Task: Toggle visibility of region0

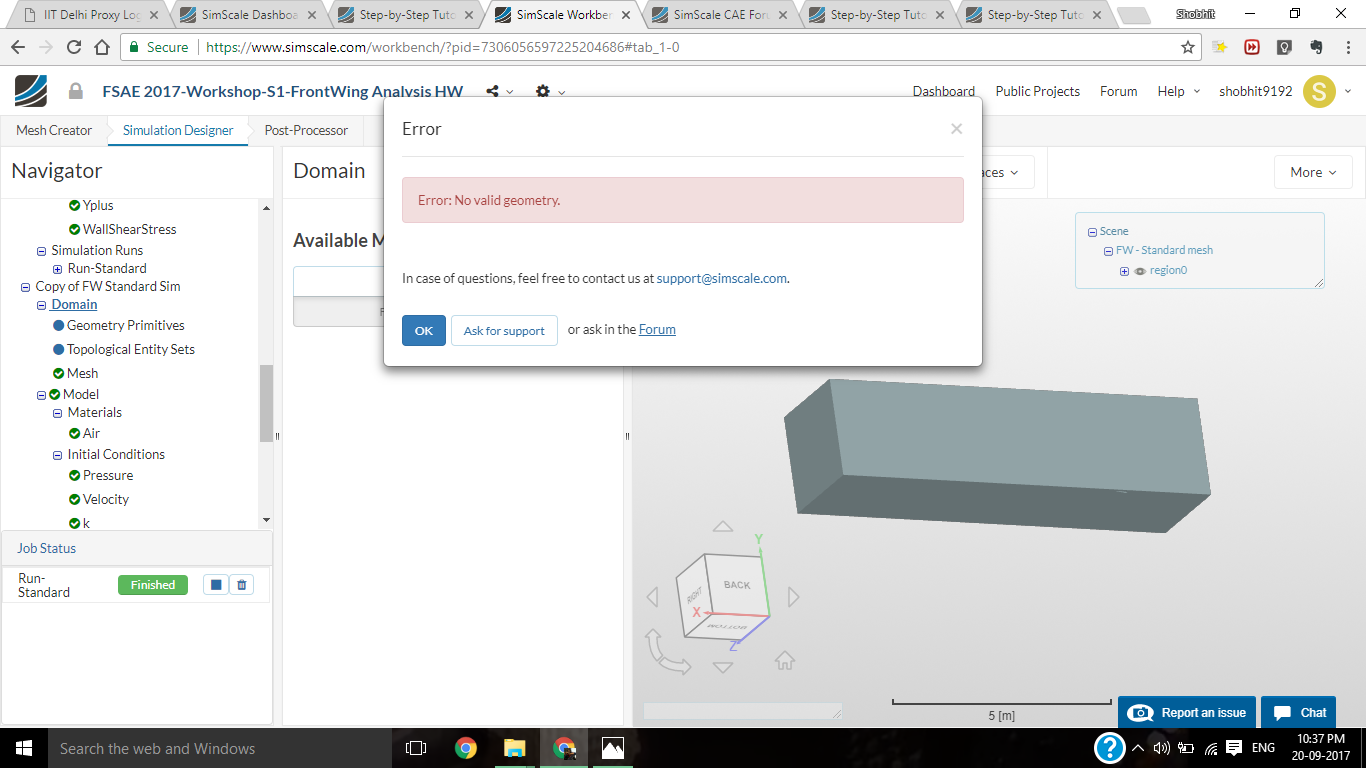Action: 1140,271
